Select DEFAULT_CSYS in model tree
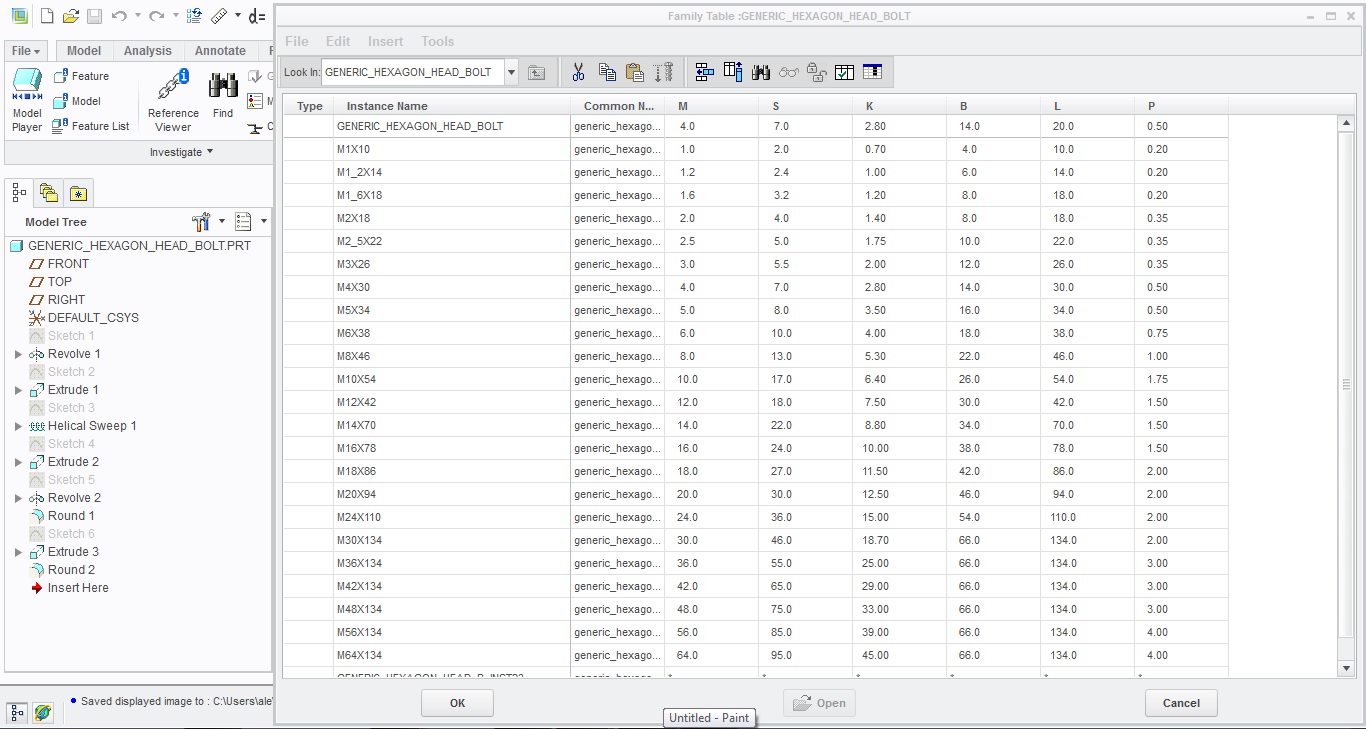This screenshot has width=1366, height=729. [x=84, y=318]
